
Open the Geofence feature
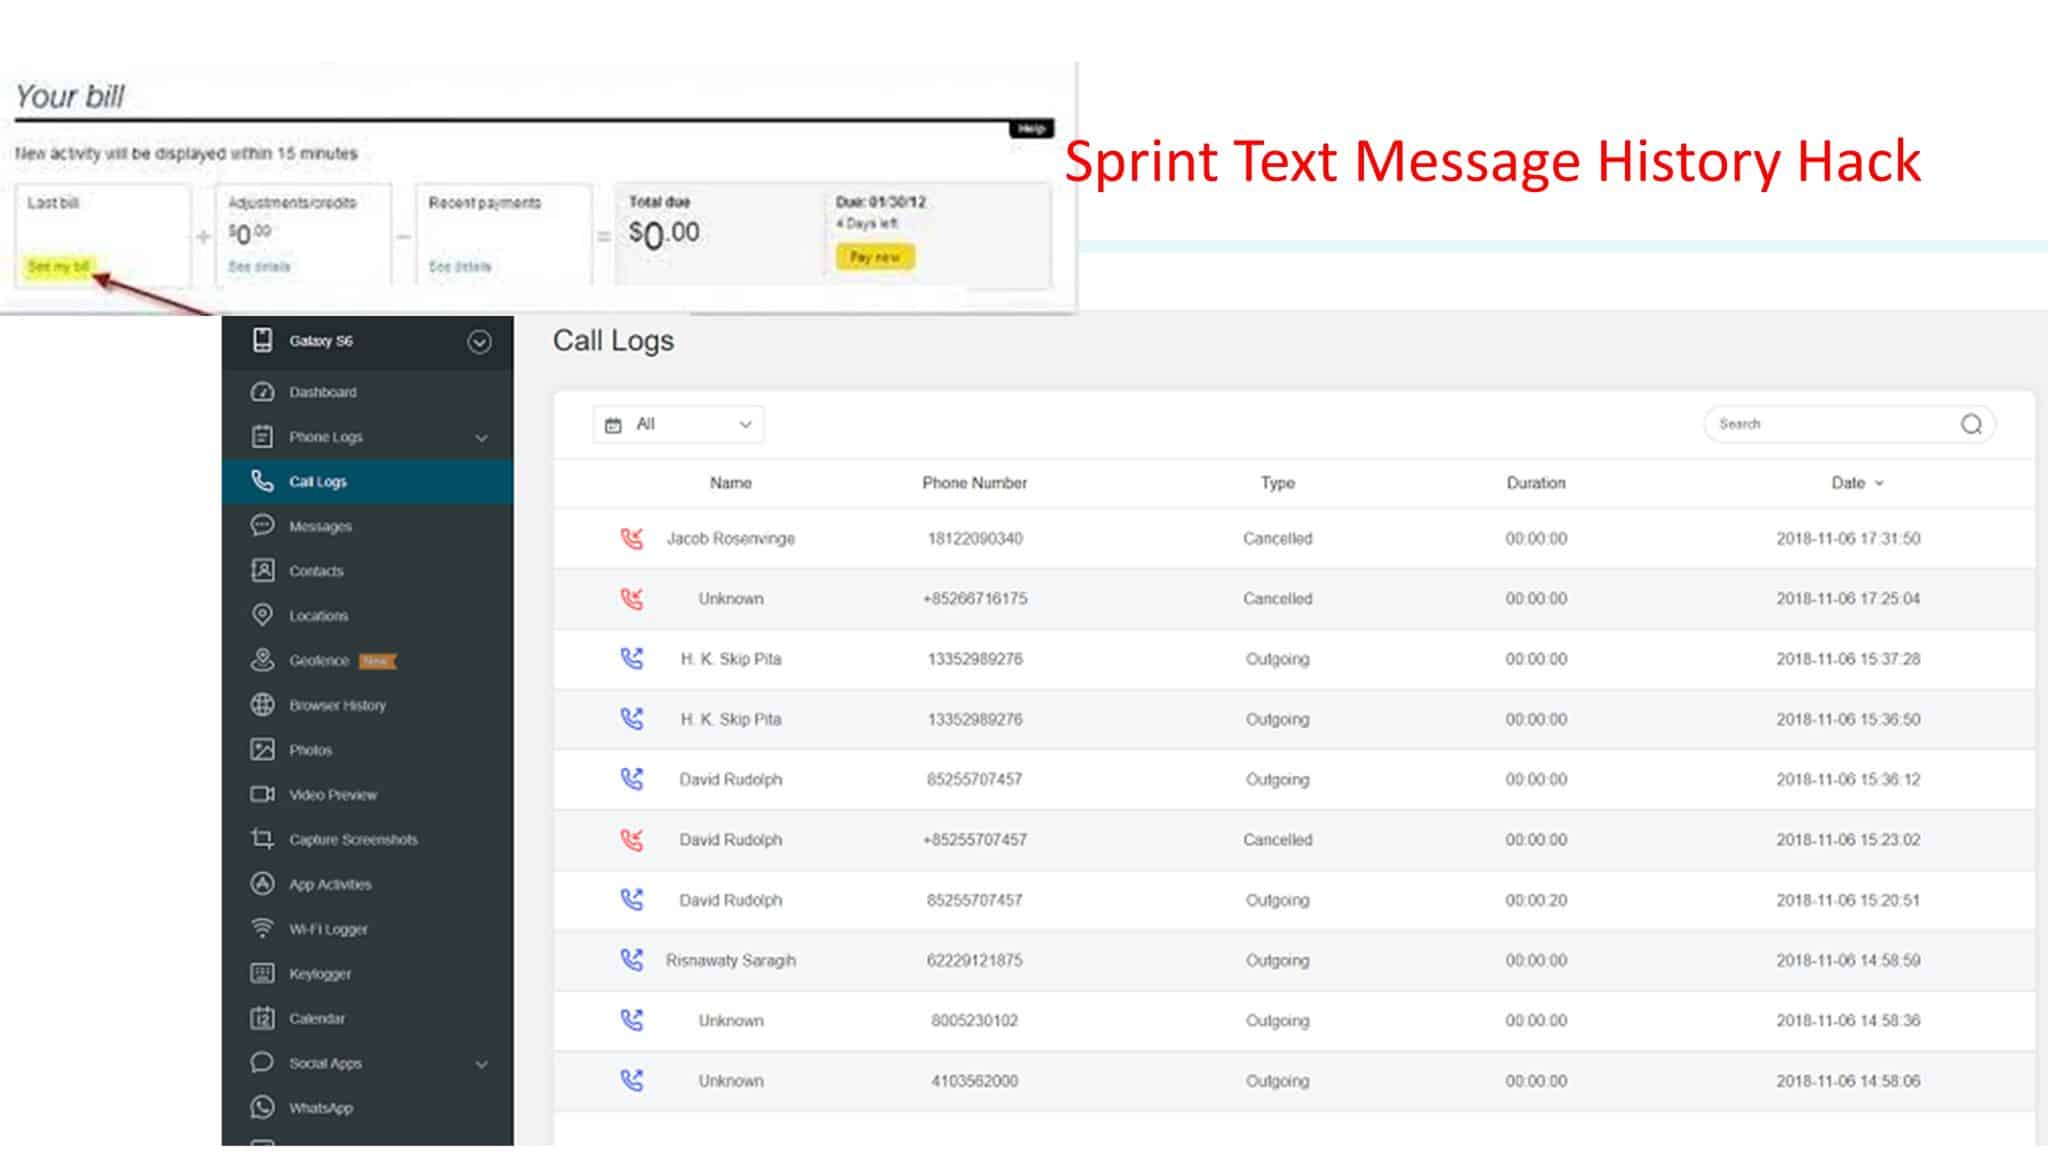tap(318, 660)
